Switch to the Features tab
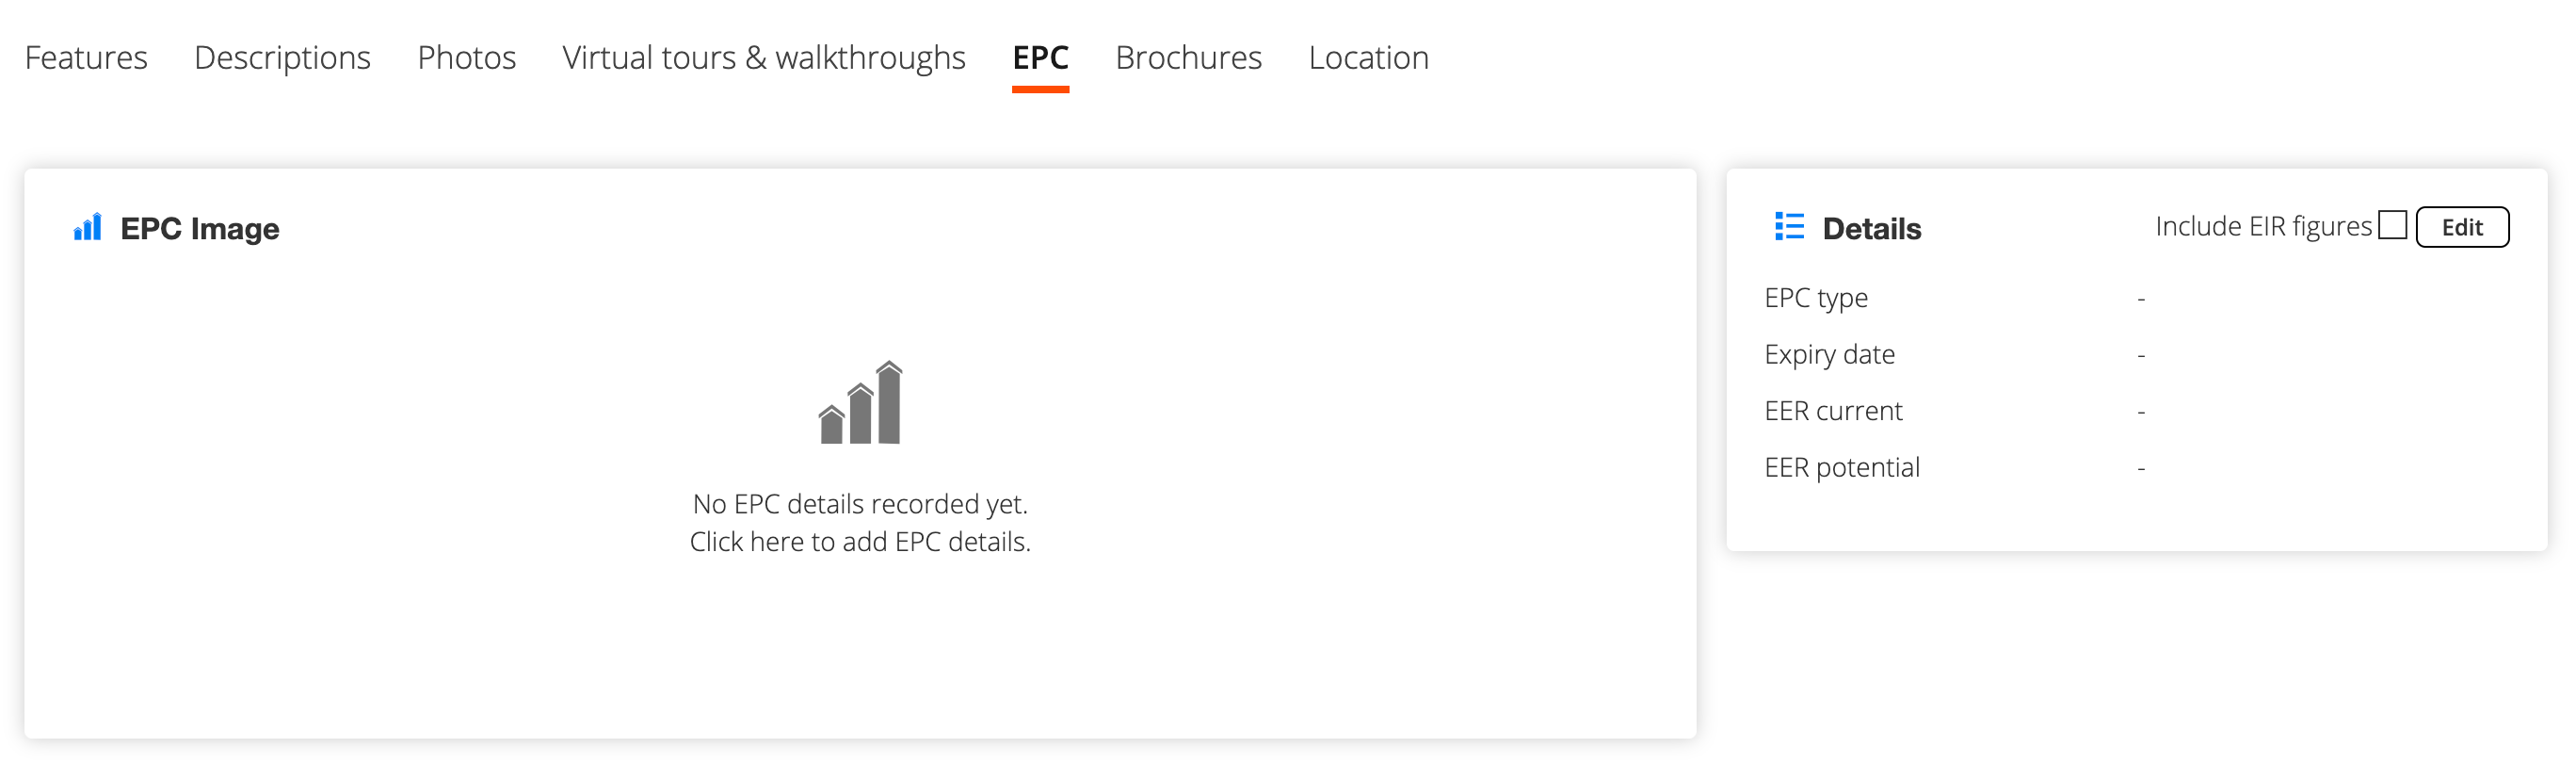2576x780 pixels. (x=86, y=58)
